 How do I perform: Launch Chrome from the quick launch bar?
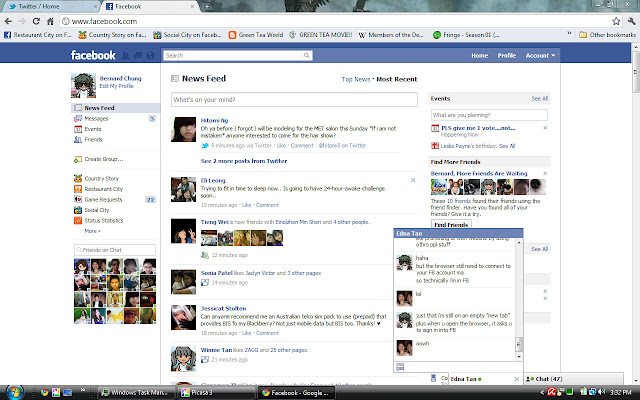pos(44,393)
